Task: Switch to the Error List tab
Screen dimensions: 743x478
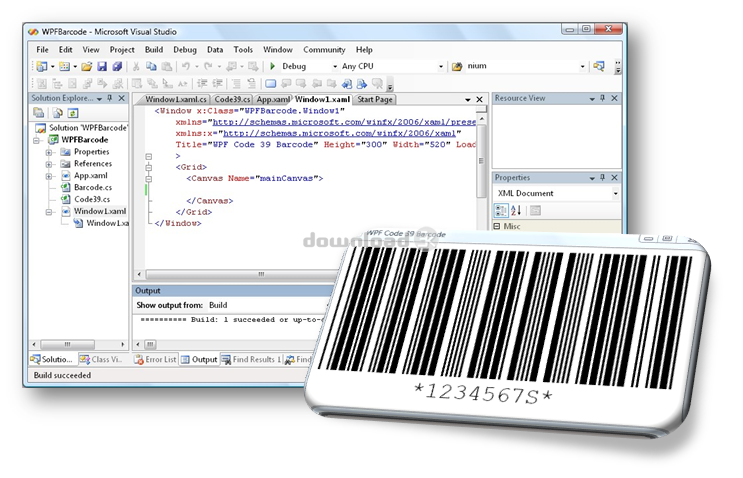Action: tap(155, 359)
